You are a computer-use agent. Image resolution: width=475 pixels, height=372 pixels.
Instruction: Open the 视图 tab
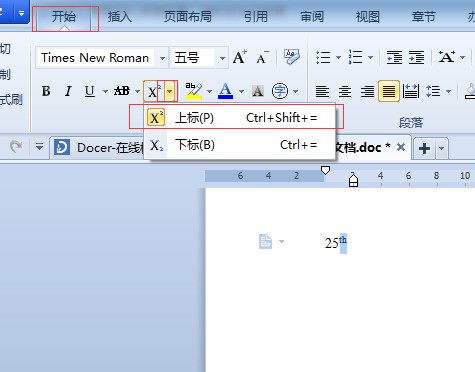pyautogui.click(x=368, y=17)
